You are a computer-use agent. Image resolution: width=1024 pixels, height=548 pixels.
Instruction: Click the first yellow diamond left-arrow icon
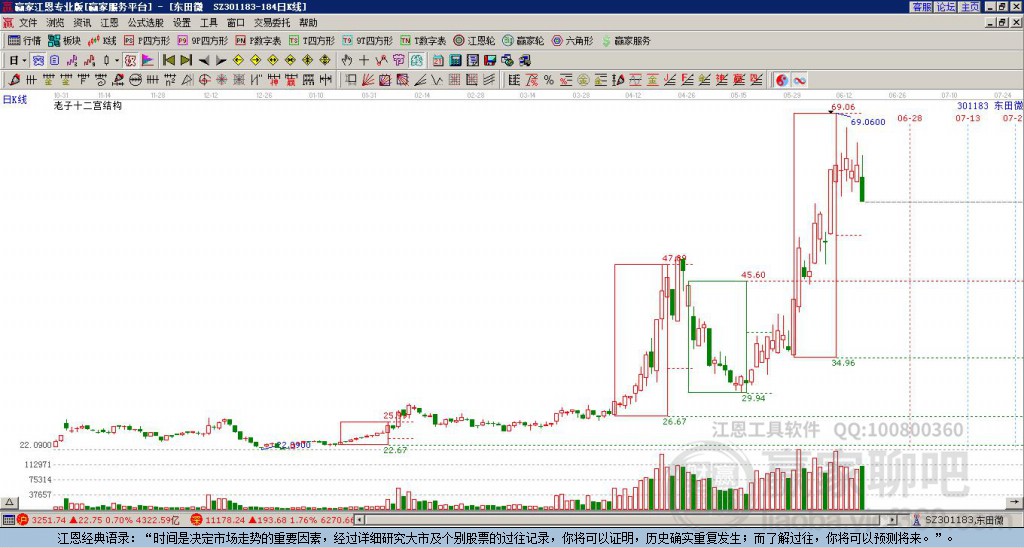238,61
